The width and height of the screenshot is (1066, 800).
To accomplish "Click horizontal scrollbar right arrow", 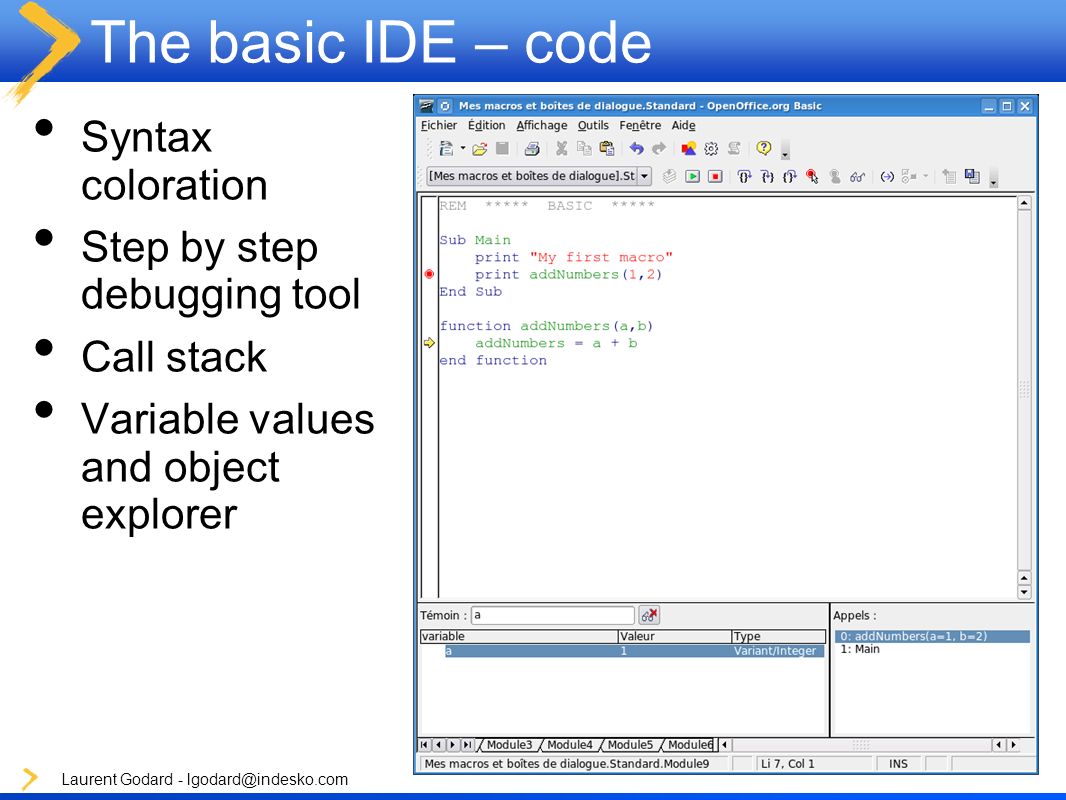I will pyautogui.click(x=1014, y=745).
